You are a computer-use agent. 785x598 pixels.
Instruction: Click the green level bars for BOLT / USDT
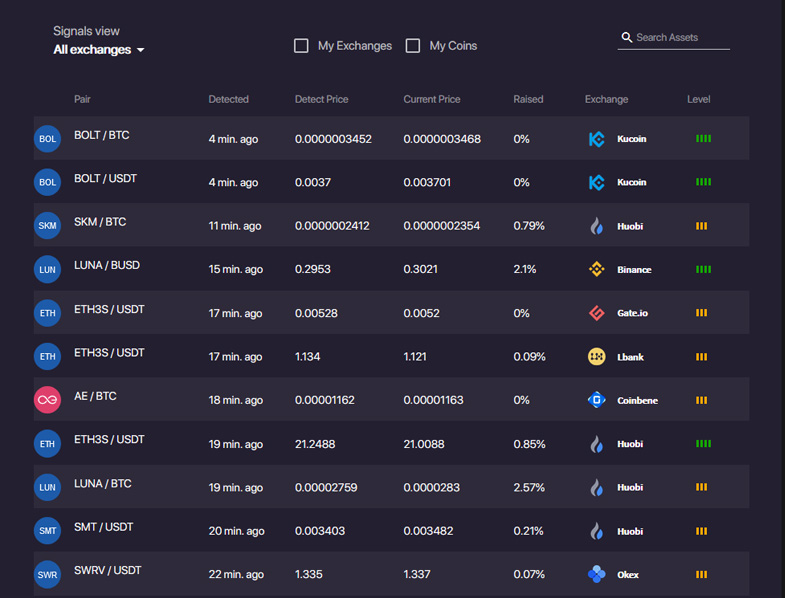coord(703,182)
